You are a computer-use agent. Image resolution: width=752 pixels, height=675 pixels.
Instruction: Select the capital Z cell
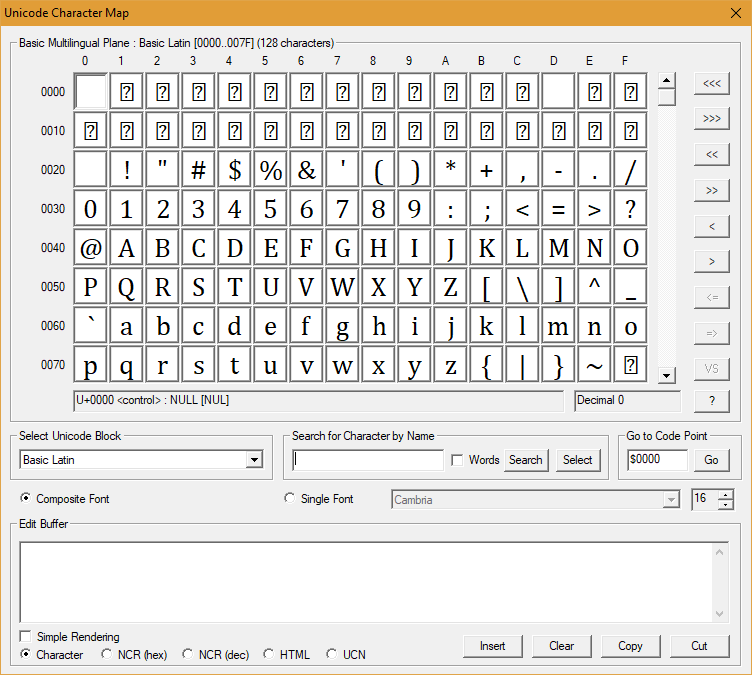coord(450,286)
